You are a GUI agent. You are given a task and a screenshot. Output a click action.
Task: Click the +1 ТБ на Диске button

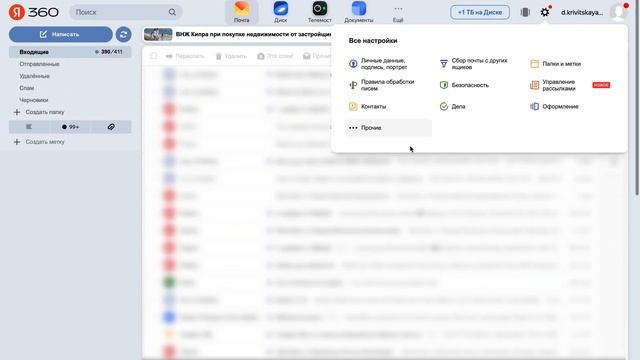480,12
